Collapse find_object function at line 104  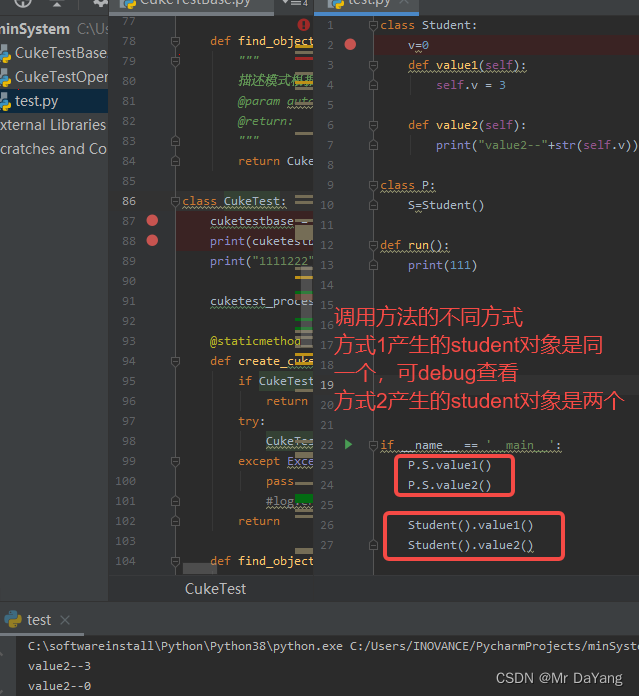(175, 561)
